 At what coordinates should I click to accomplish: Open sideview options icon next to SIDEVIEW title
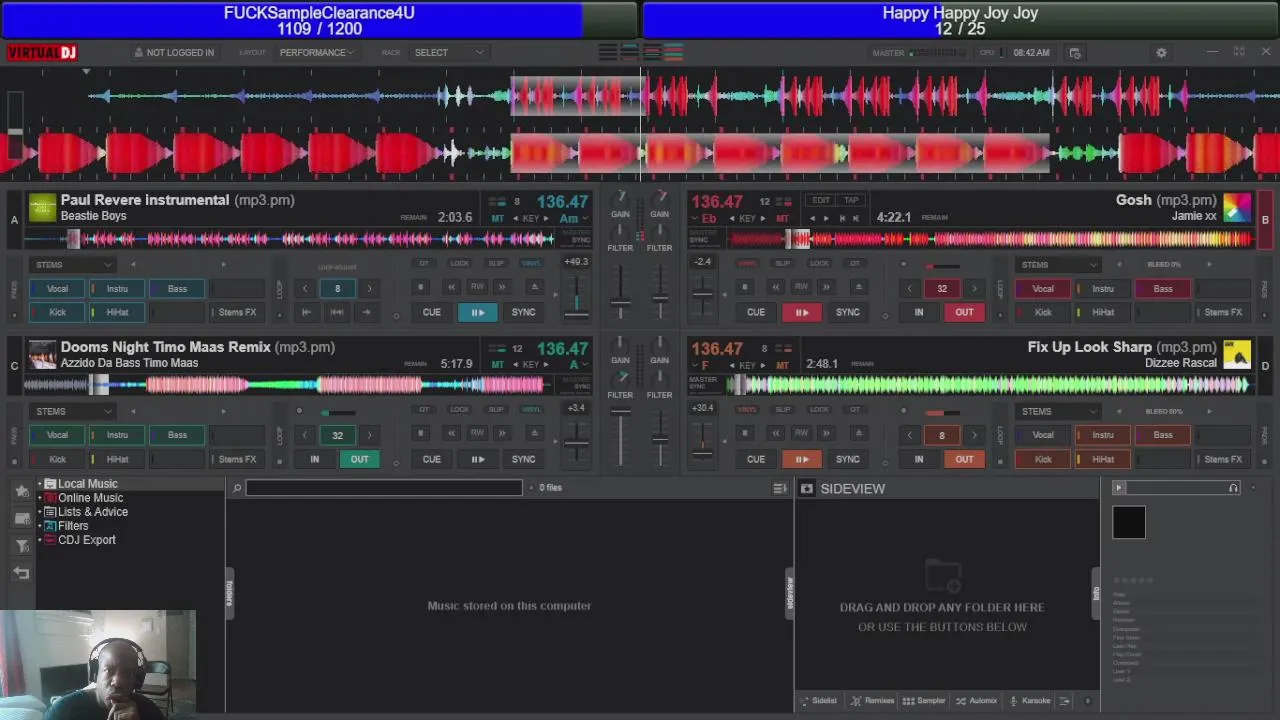[x=807, y=489]
